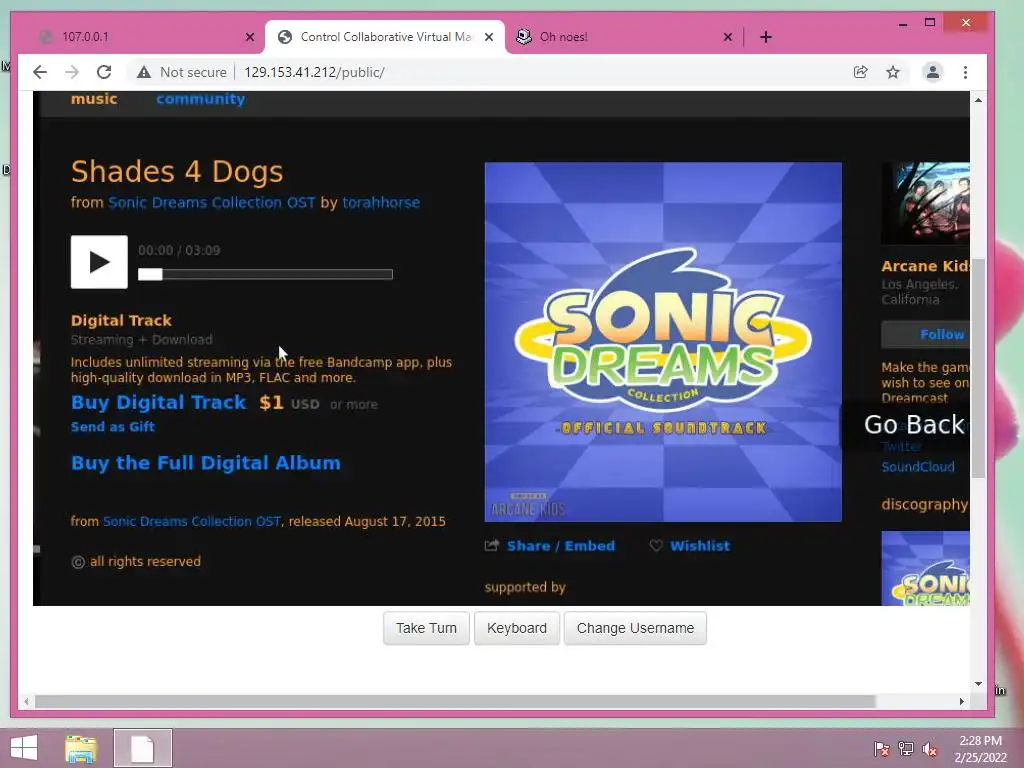Image resolution: width=1024 pixels, height=768 pixels.
Task: Click Buy the Full Digital Album
Action: [206, 463]
